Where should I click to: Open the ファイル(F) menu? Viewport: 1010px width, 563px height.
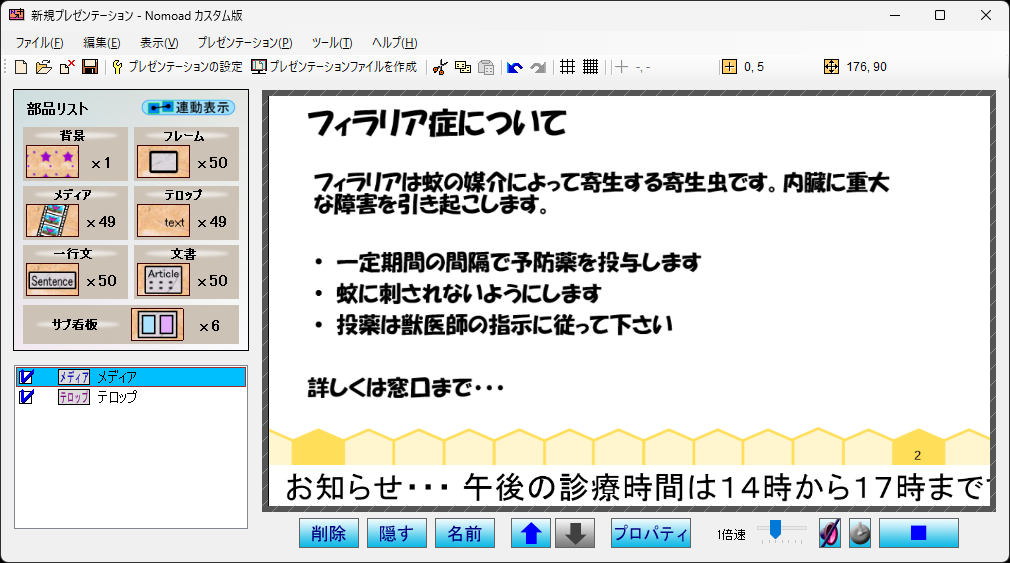(x=39, y=43)
